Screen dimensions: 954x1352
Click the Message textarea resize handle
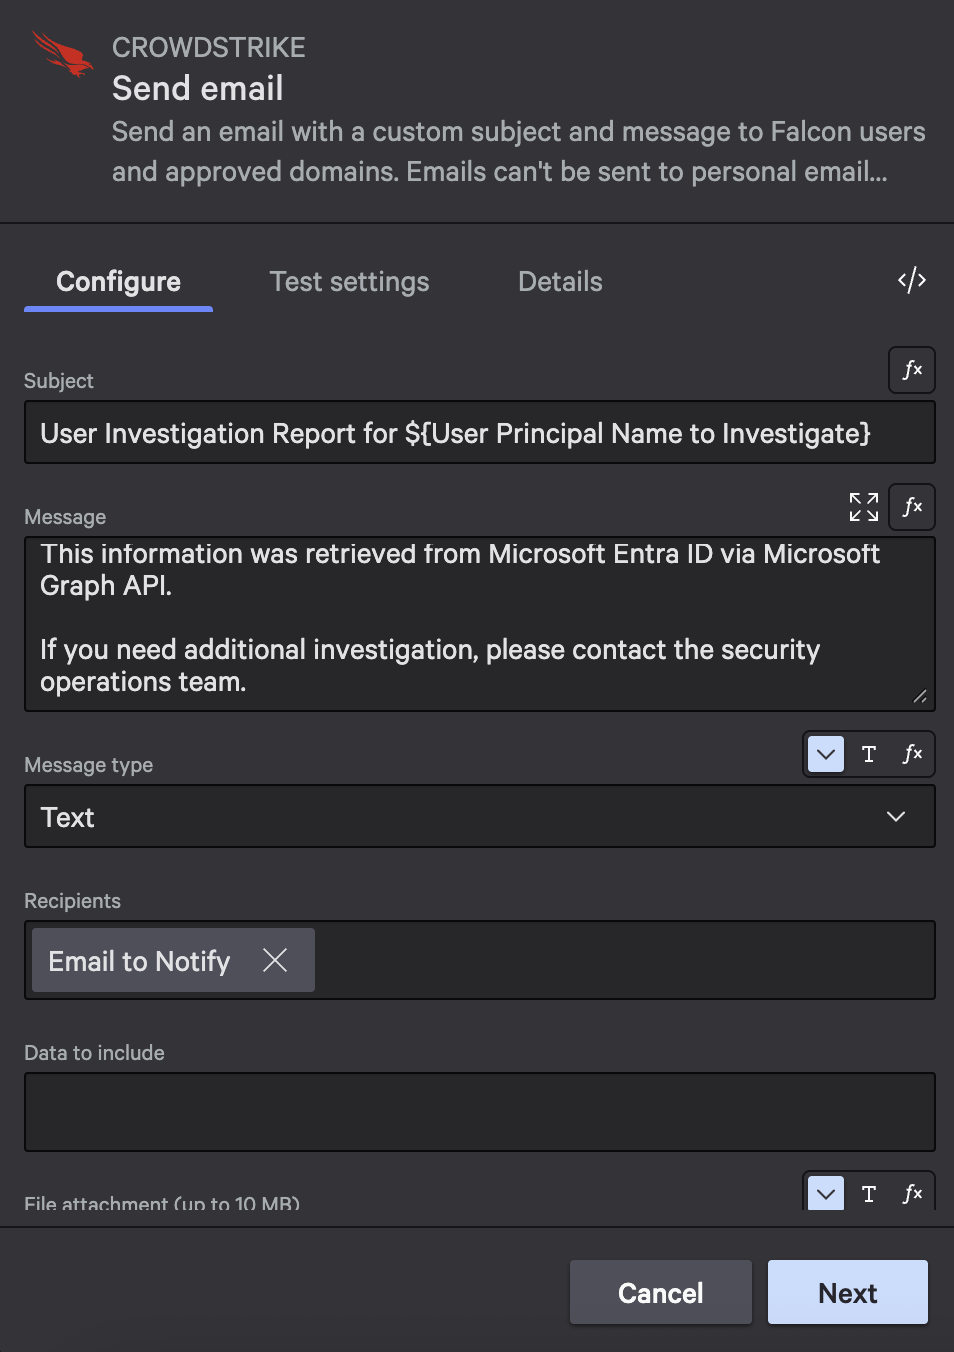coord(919,697)
